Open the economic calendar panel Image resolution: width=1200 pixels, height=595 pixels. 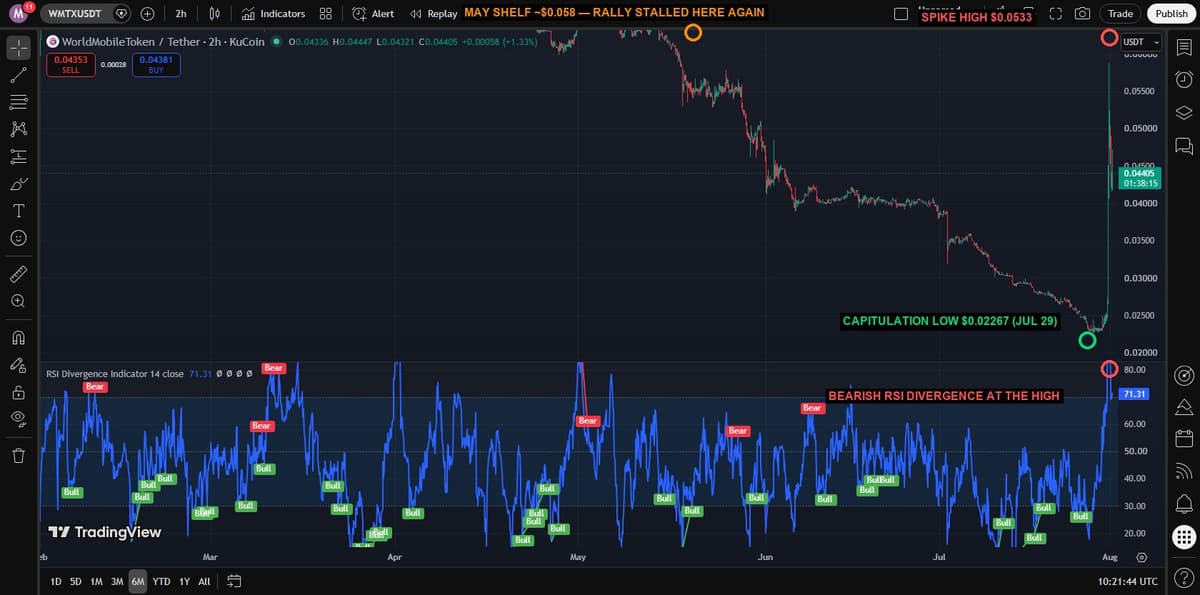point(1184,438)
